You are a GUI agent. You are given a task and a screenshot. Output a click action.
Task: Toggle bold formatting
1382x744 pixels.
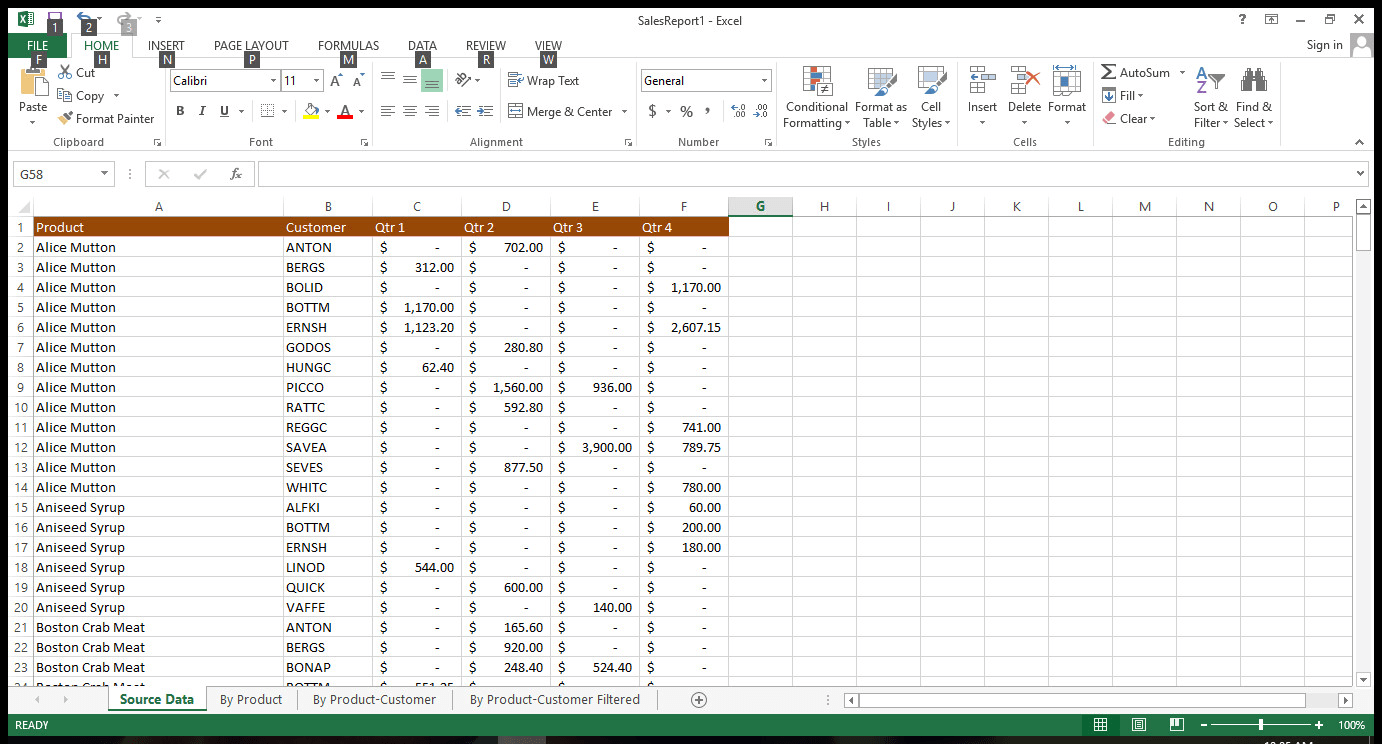pyautogui.click(x=180, y=111)
